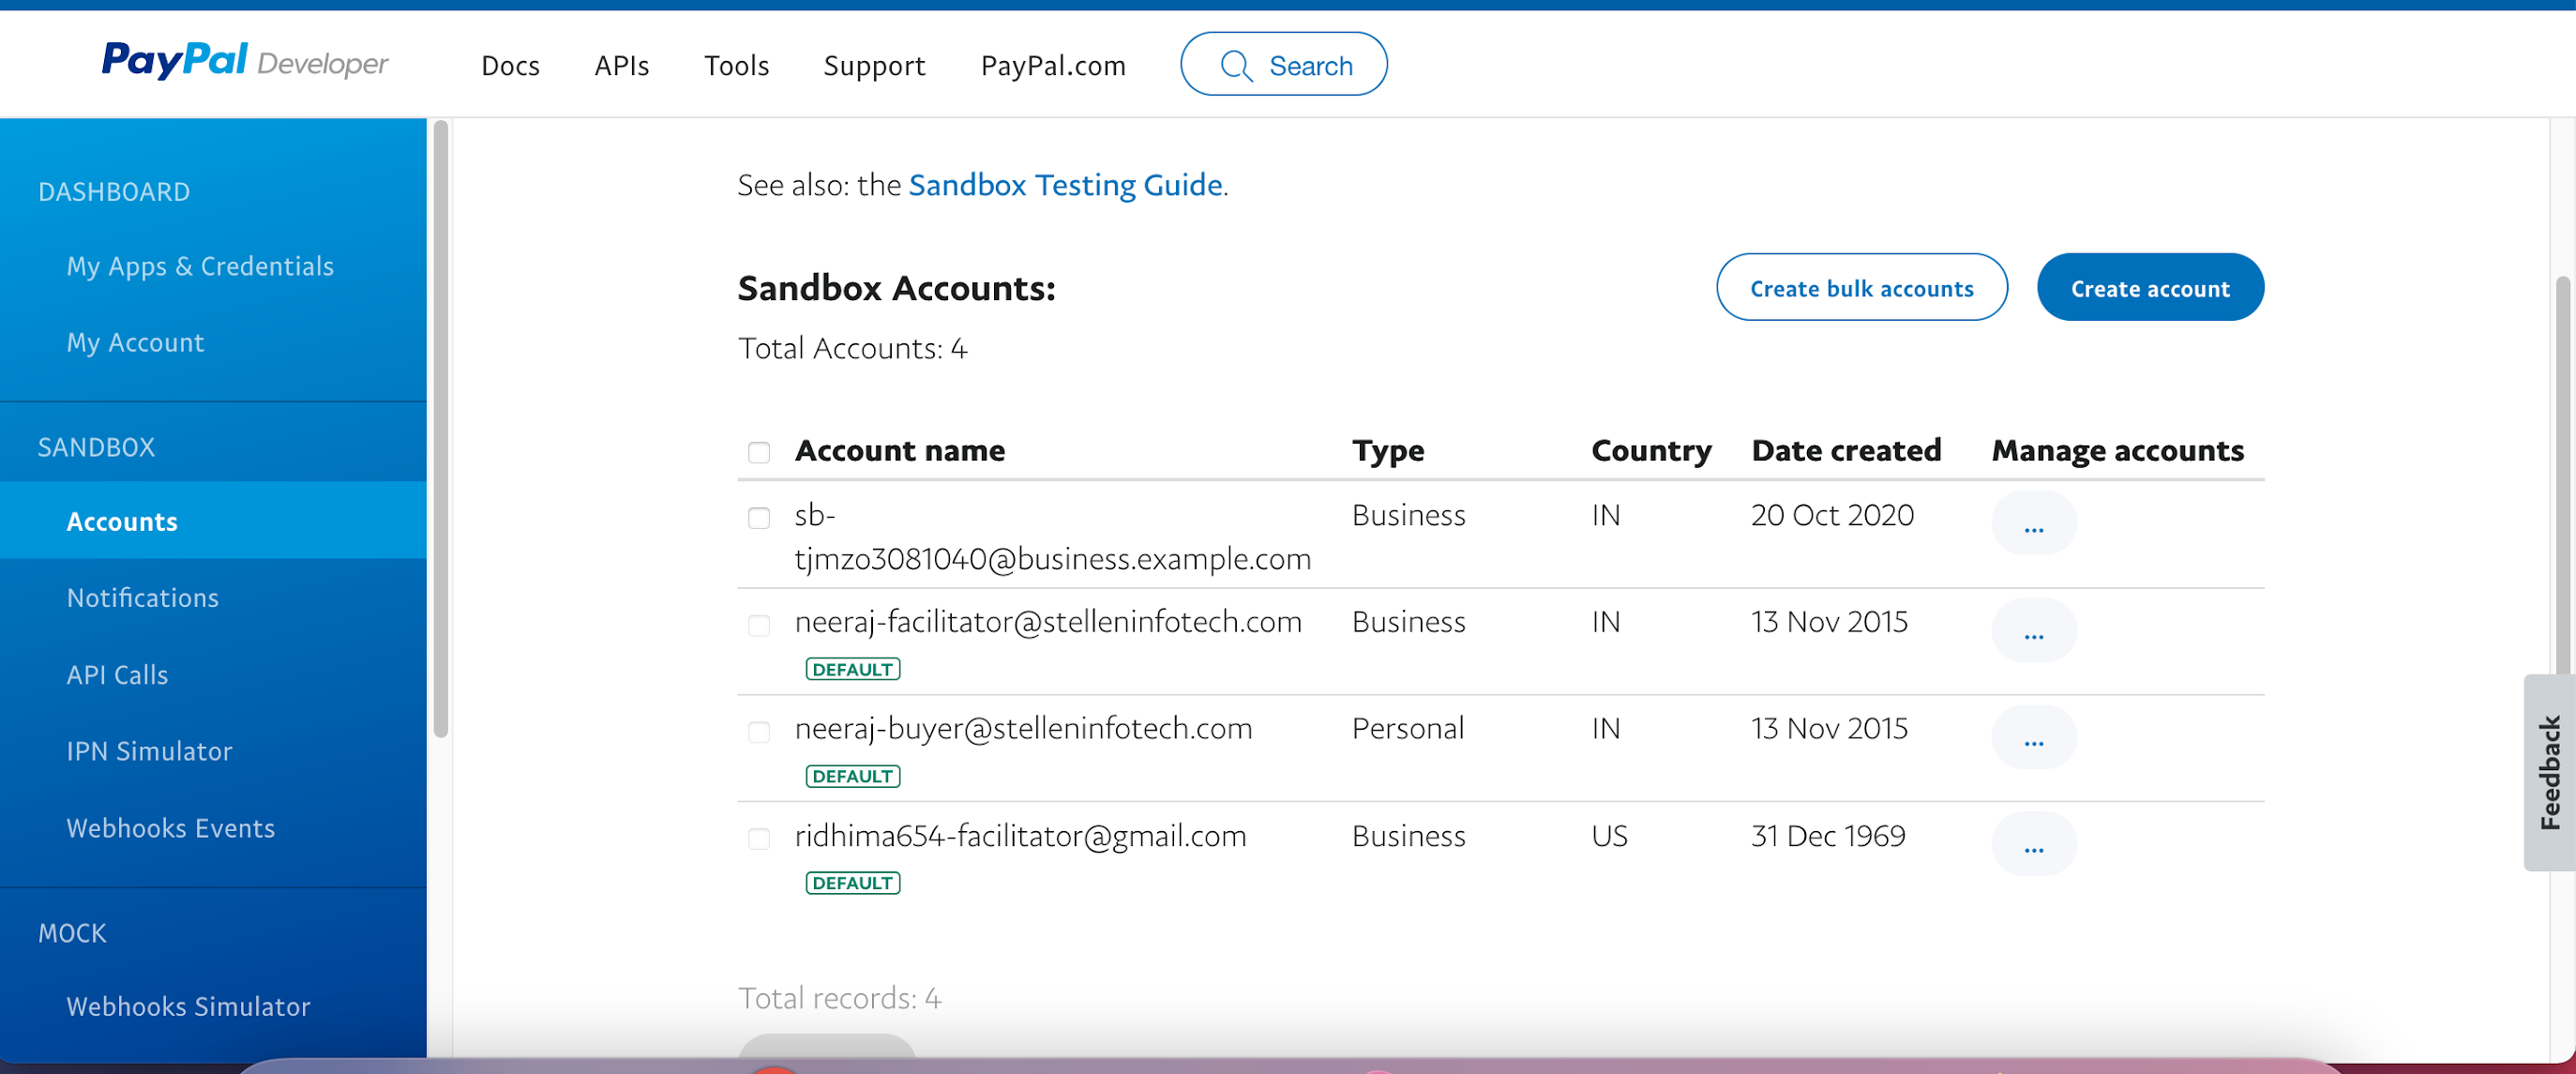Click sb-tjmzo3081040@business.example.com account name

click(1052, 537)
